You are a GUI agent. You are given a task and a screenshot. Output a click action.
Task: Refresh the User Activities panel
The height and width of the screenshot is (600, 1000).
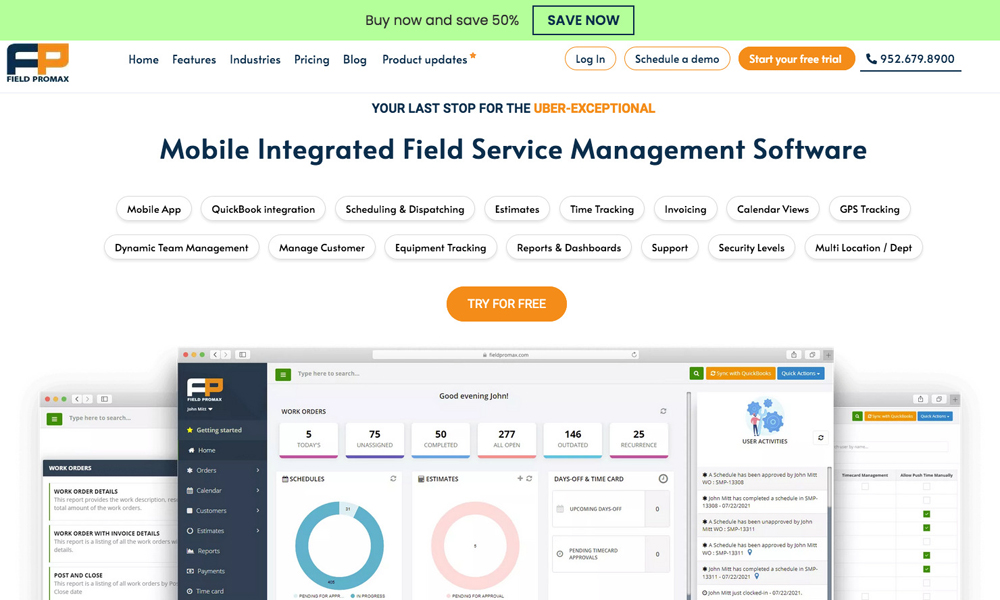click(x=821, y=438)
